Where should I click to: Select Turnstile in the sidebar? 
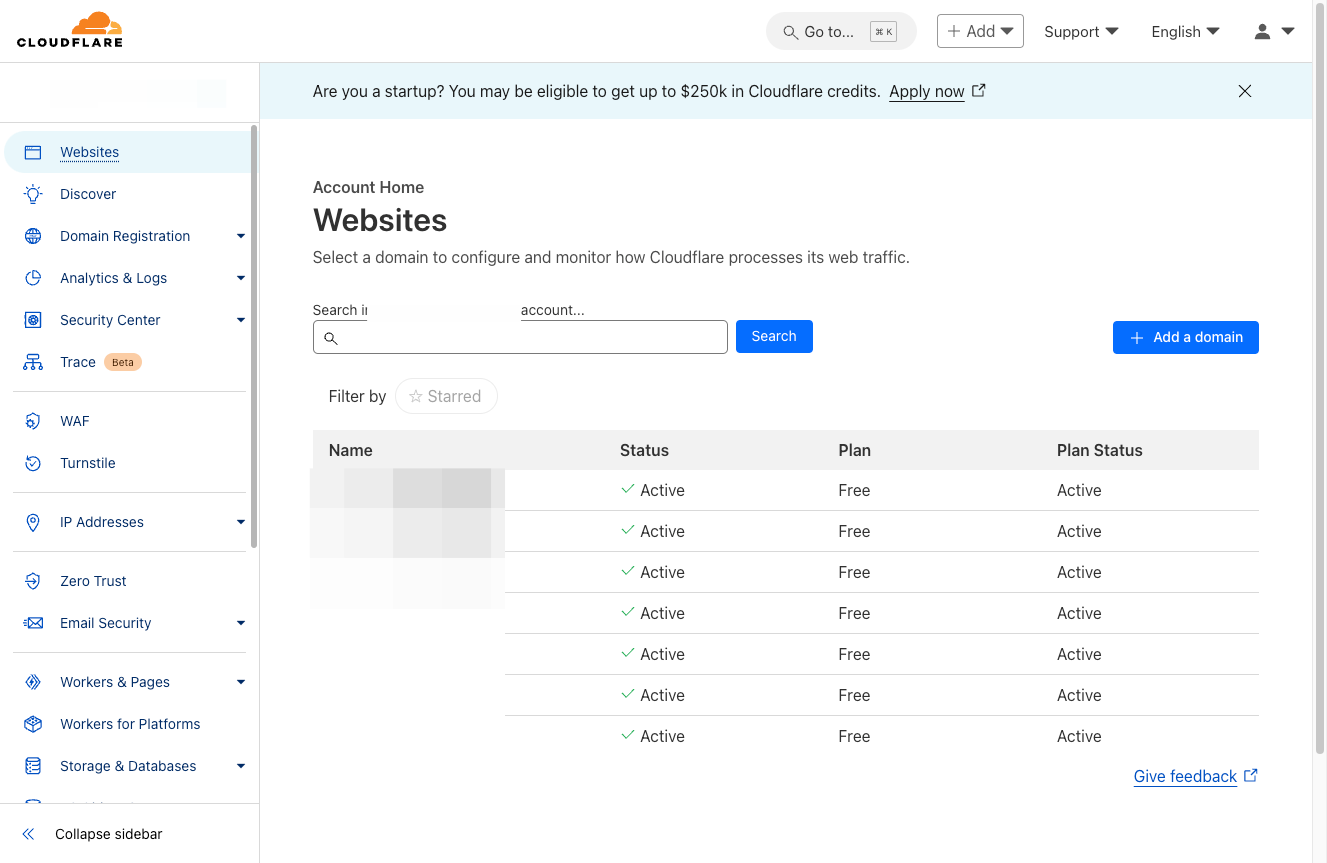click(x=88, y=463)
